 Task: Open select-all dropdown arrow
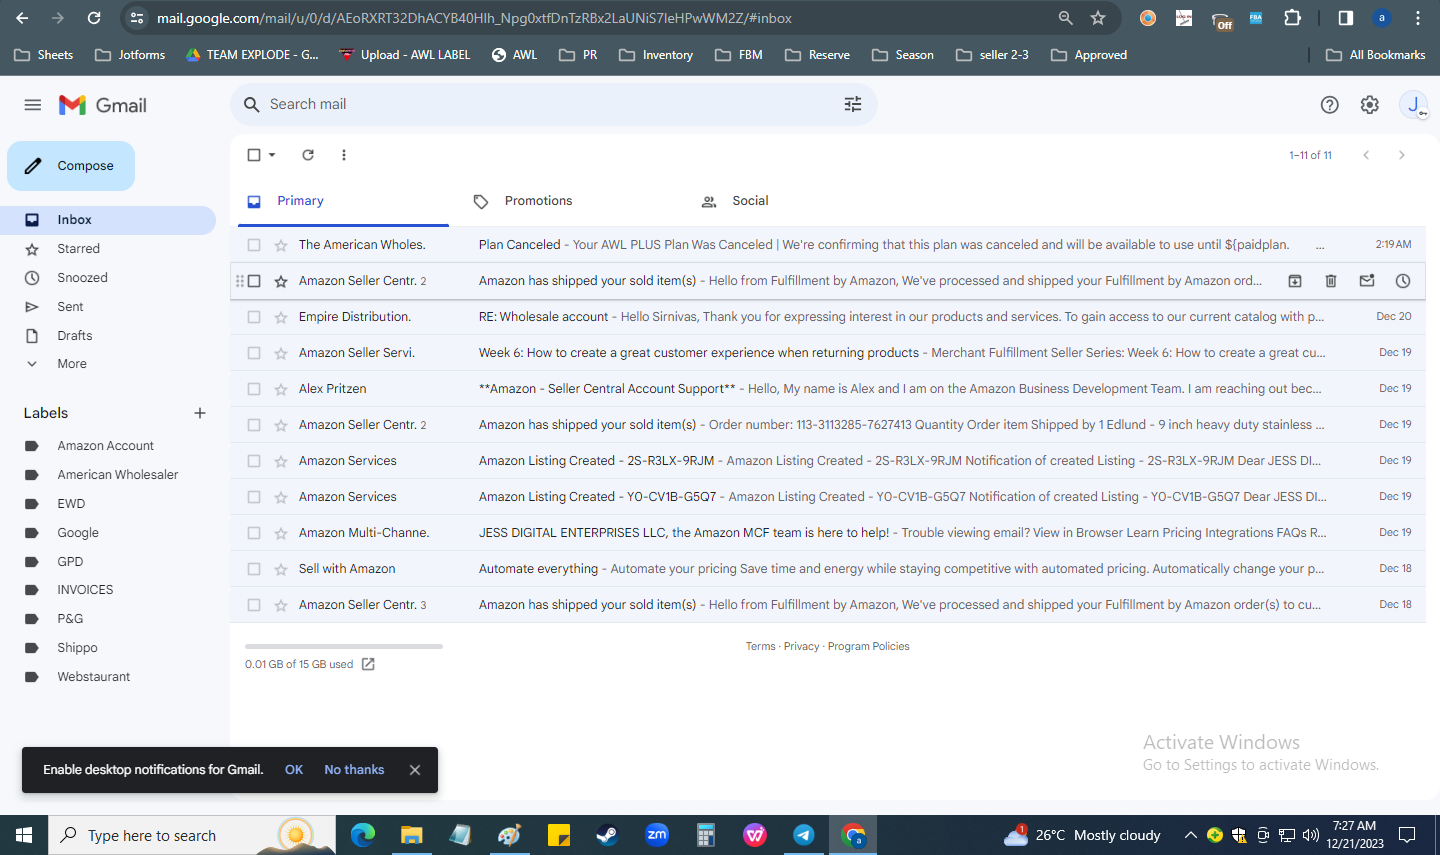tap(272, 155)
